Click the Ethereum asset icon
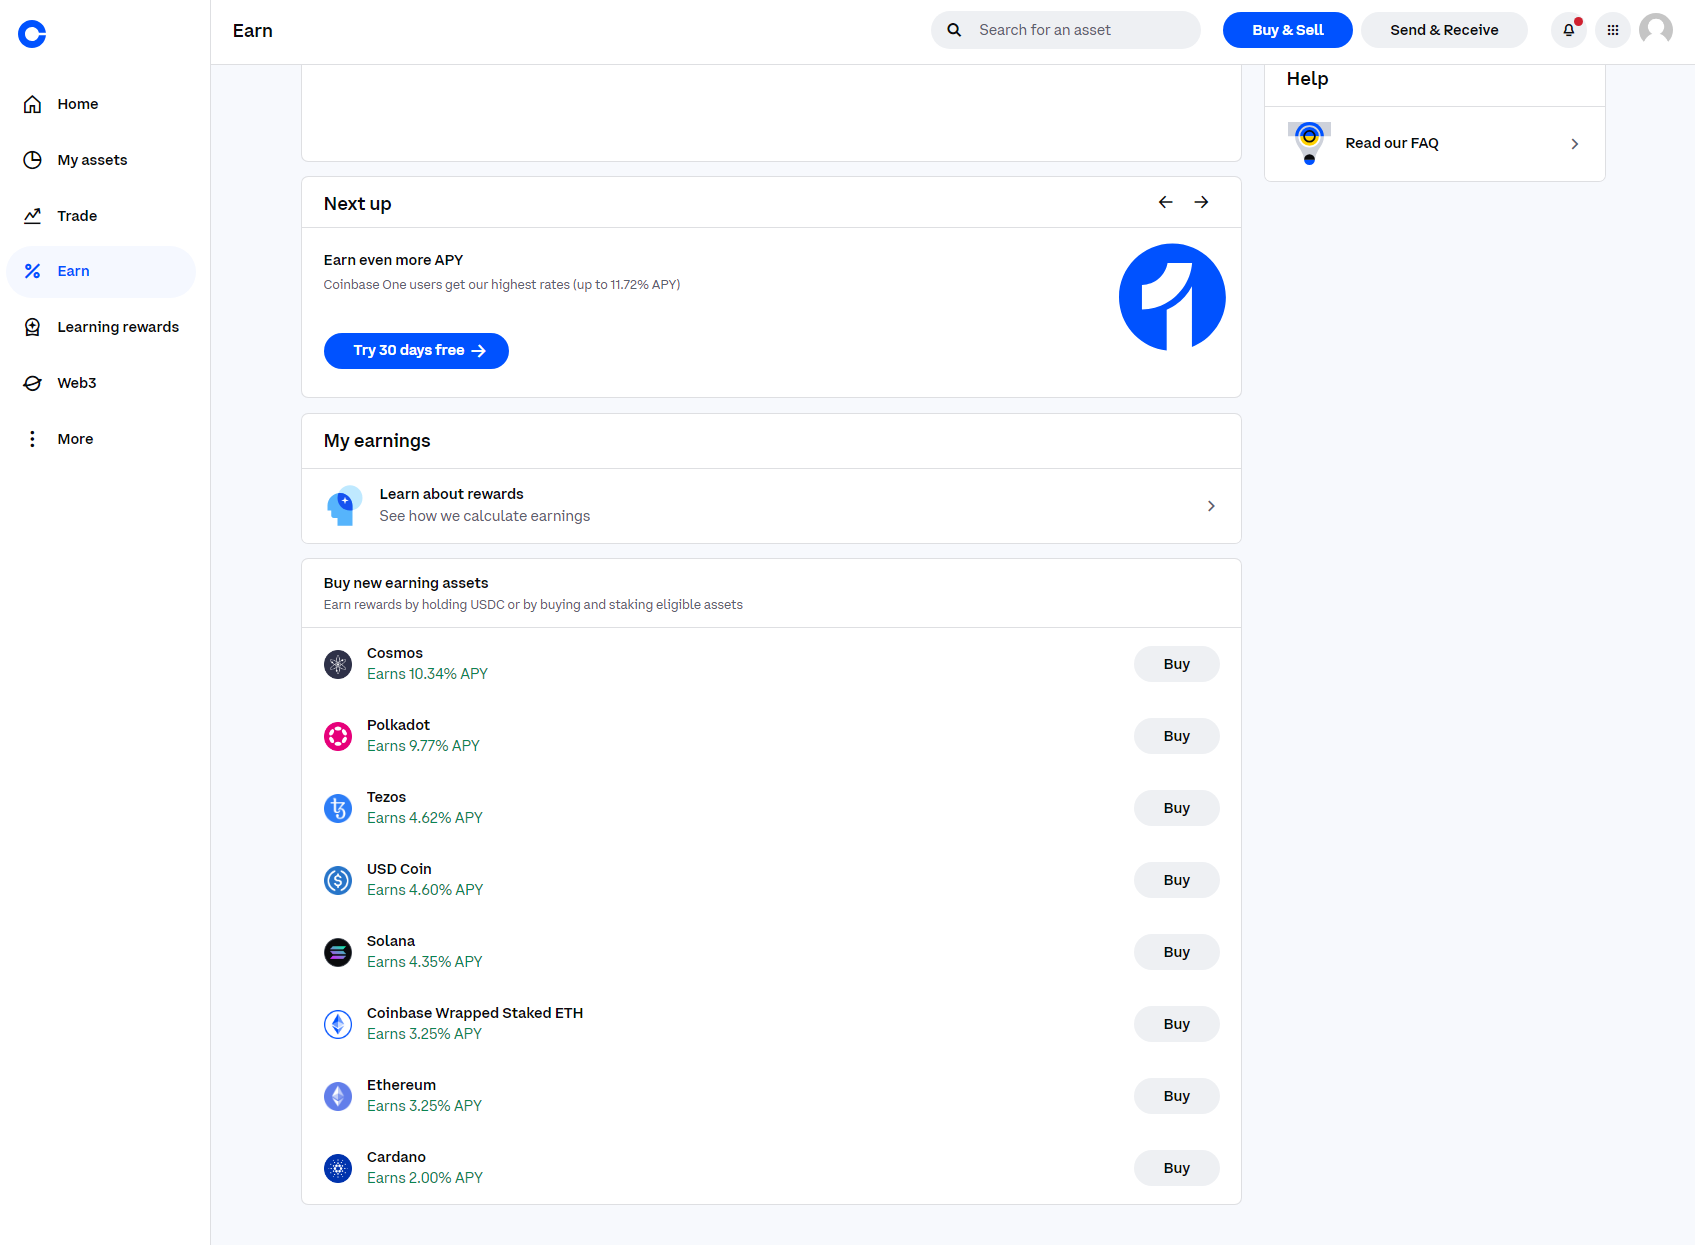1695x1245 pixels. (x=338, y=1096)
